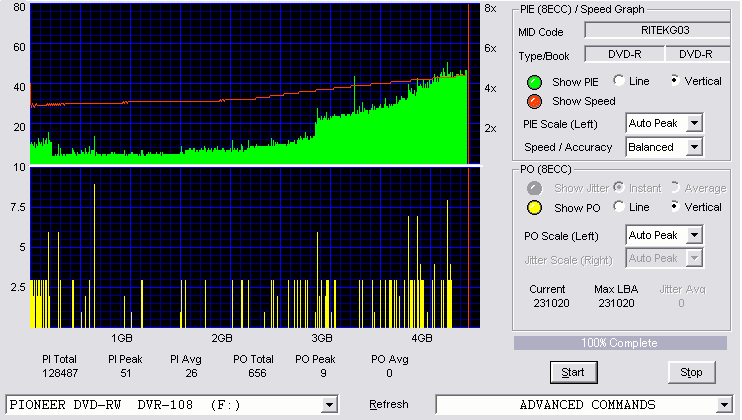Open the ADVANCED COMMANDS dropdown
The image size is (742, 420).
click(x=724, y=405)
